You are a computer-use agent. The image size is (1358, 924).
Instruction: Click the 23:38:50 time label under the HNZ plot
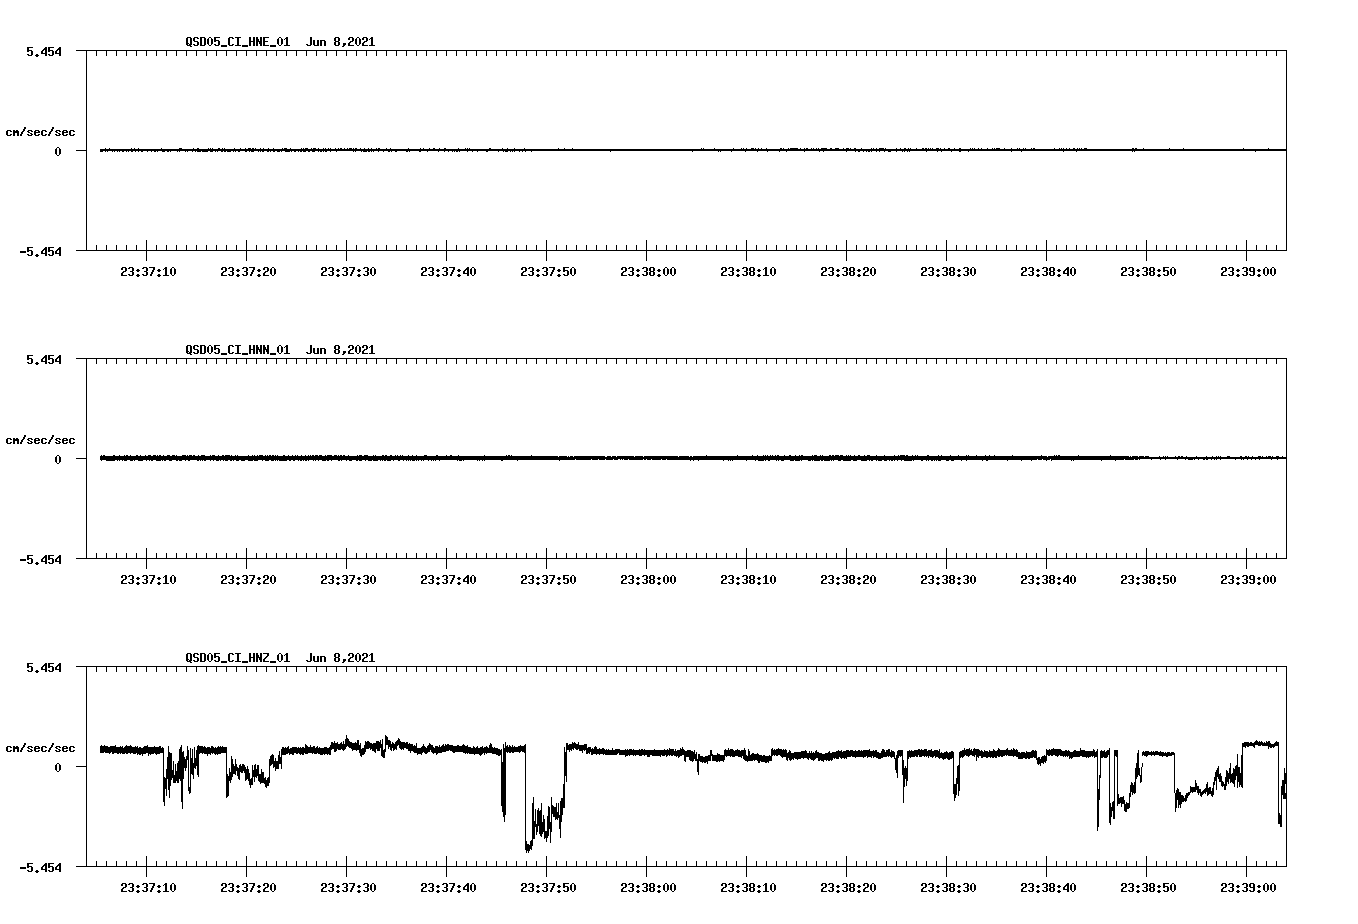pyautogui.click(x=1148, y=887)
